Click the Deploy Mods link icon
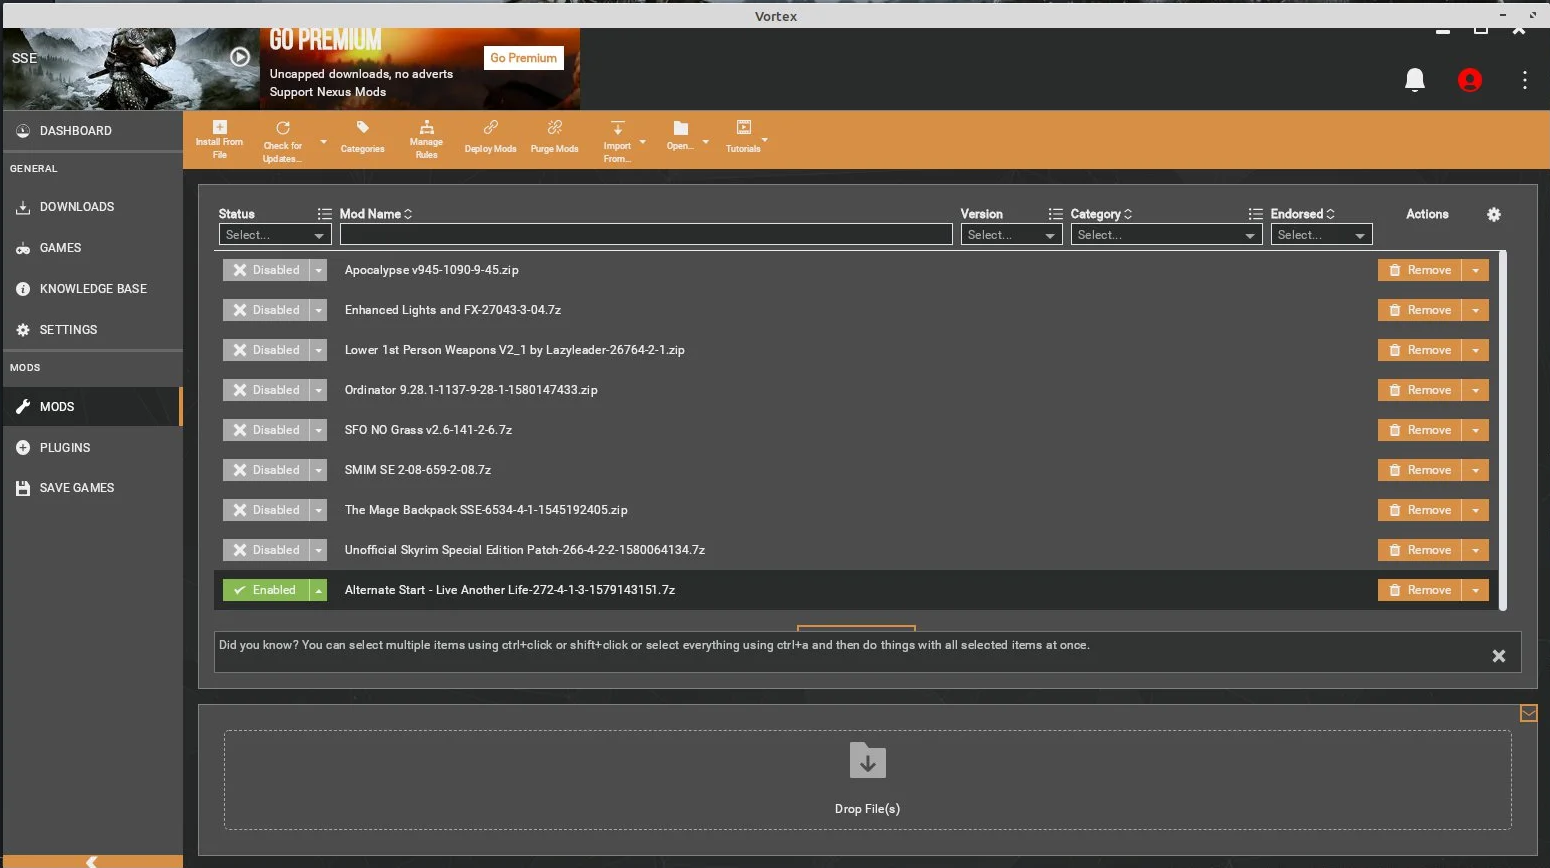Image resolution: width=1550 pixels, height=868 pixels. [x=490, y=128]
